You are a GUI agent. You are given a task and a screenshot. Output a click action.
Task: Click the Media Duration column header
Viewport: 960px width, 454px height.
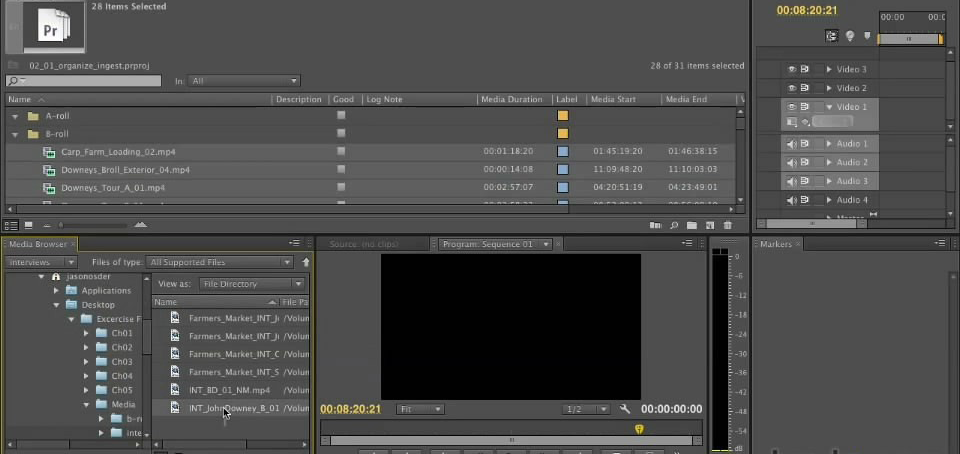[512, 99]
